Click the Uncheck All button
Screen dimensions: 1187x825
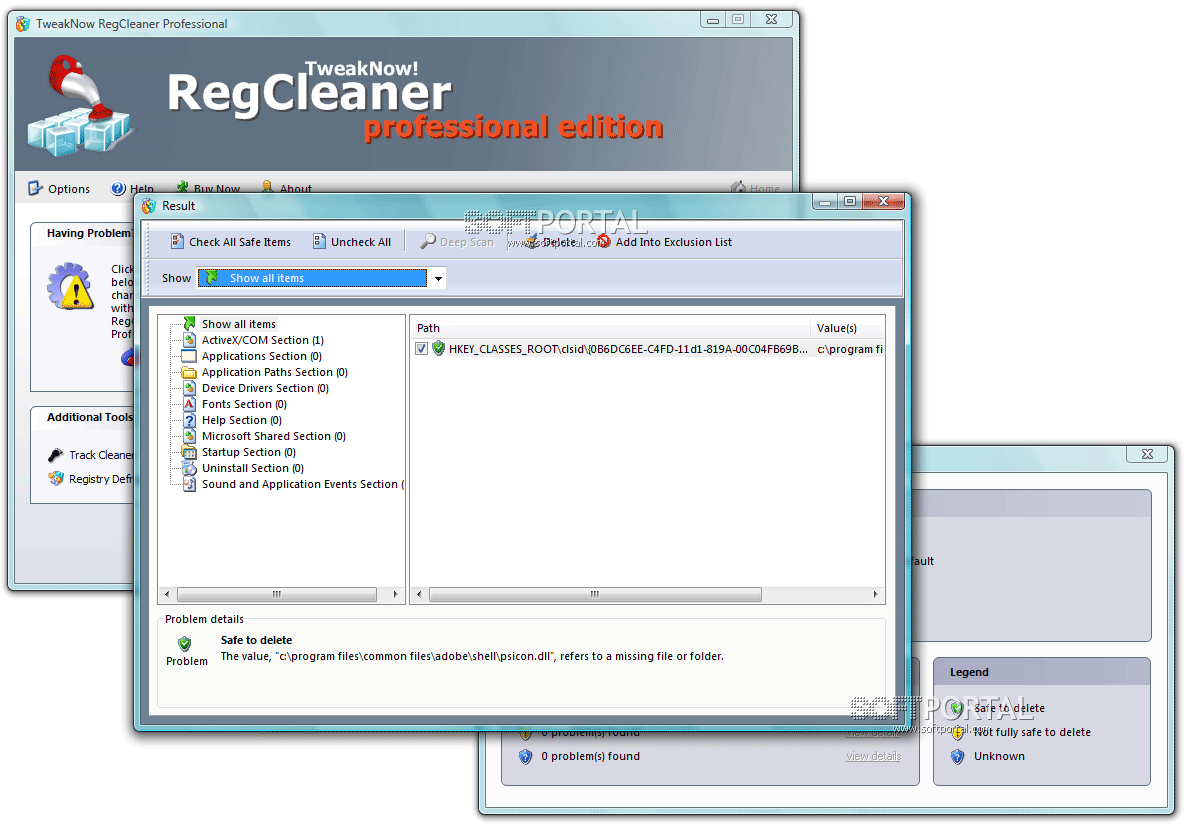(352, 241)
